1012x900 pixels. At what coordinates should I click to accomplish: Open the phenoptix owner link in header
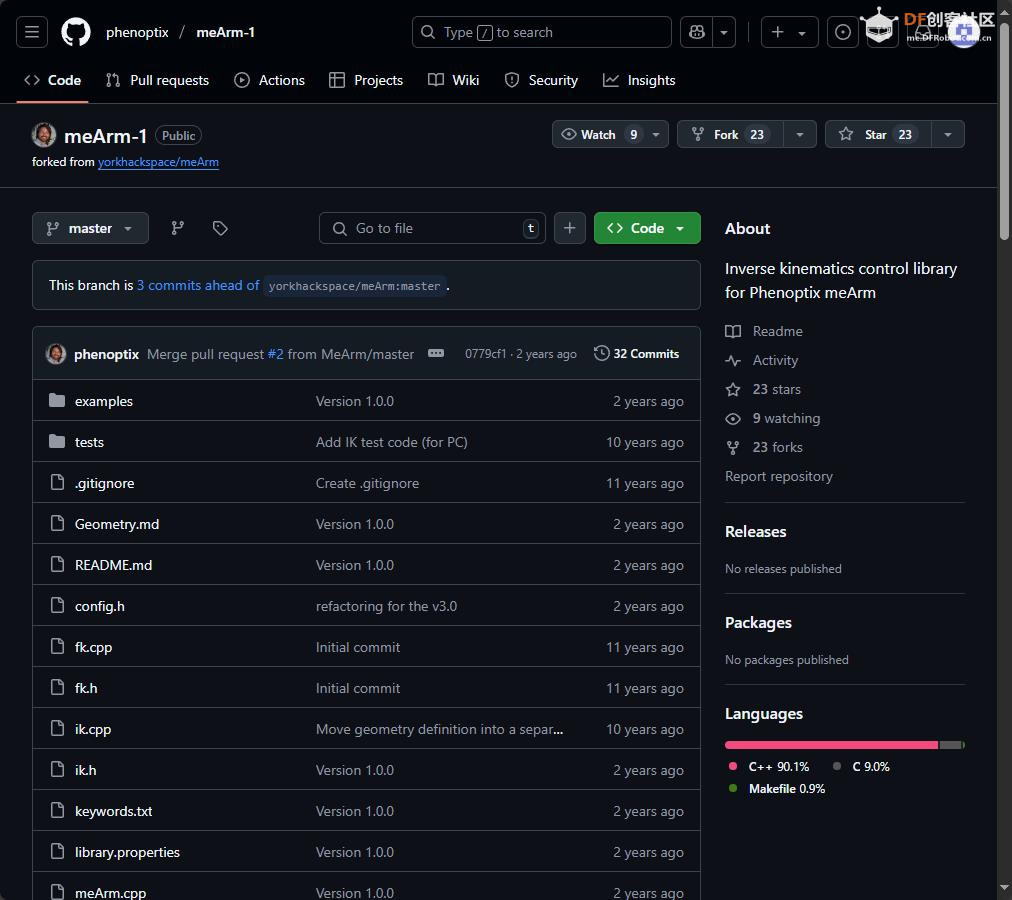(137, 32)
